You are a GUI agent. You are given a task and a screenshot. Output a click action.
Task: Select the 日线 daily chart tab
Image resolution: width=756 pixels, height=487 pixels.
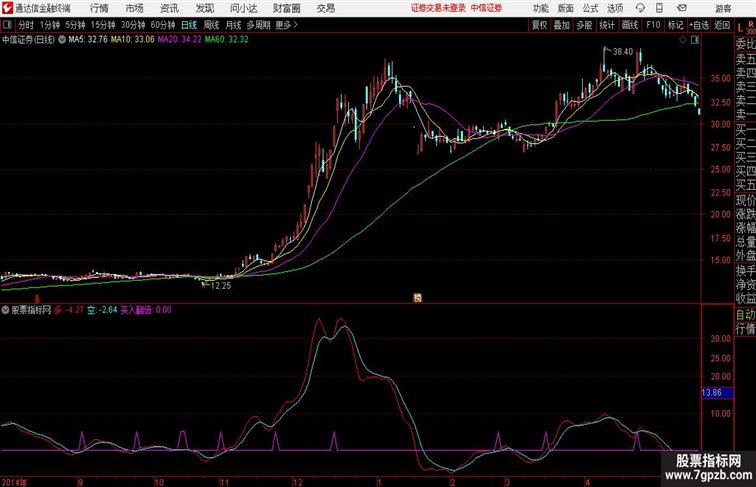189,25
